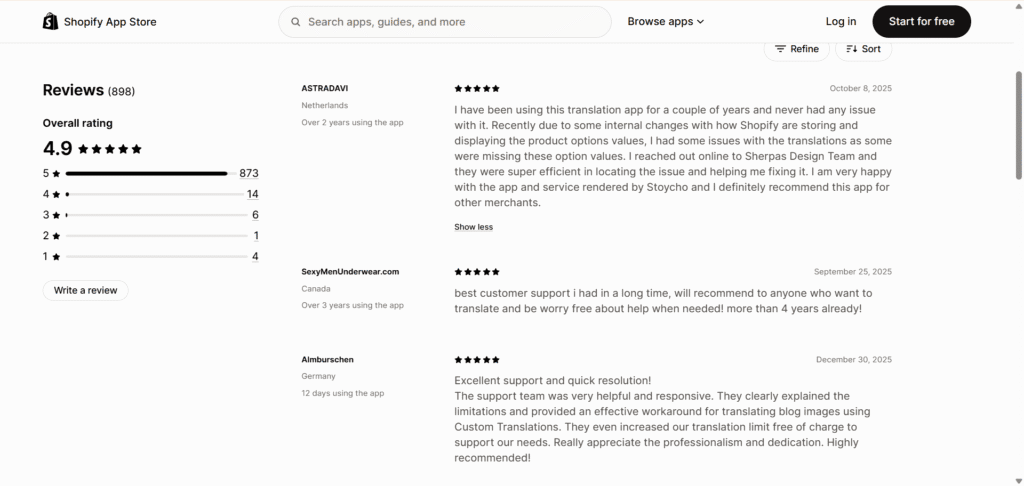Image resolution: width=1024 pixels, height=486 pixels.
Task: Open the Log in page
Action: pos(841,22)
